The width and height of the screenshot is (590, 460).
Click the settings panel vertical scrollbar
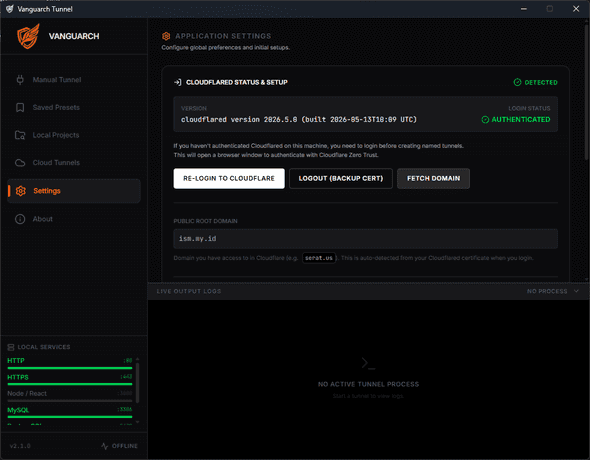pos(587,92)
